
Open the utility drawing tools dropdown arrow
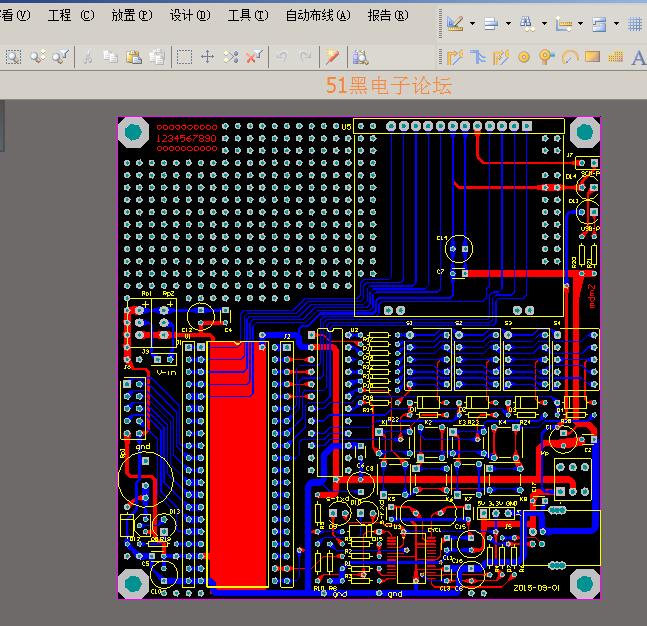472,23
